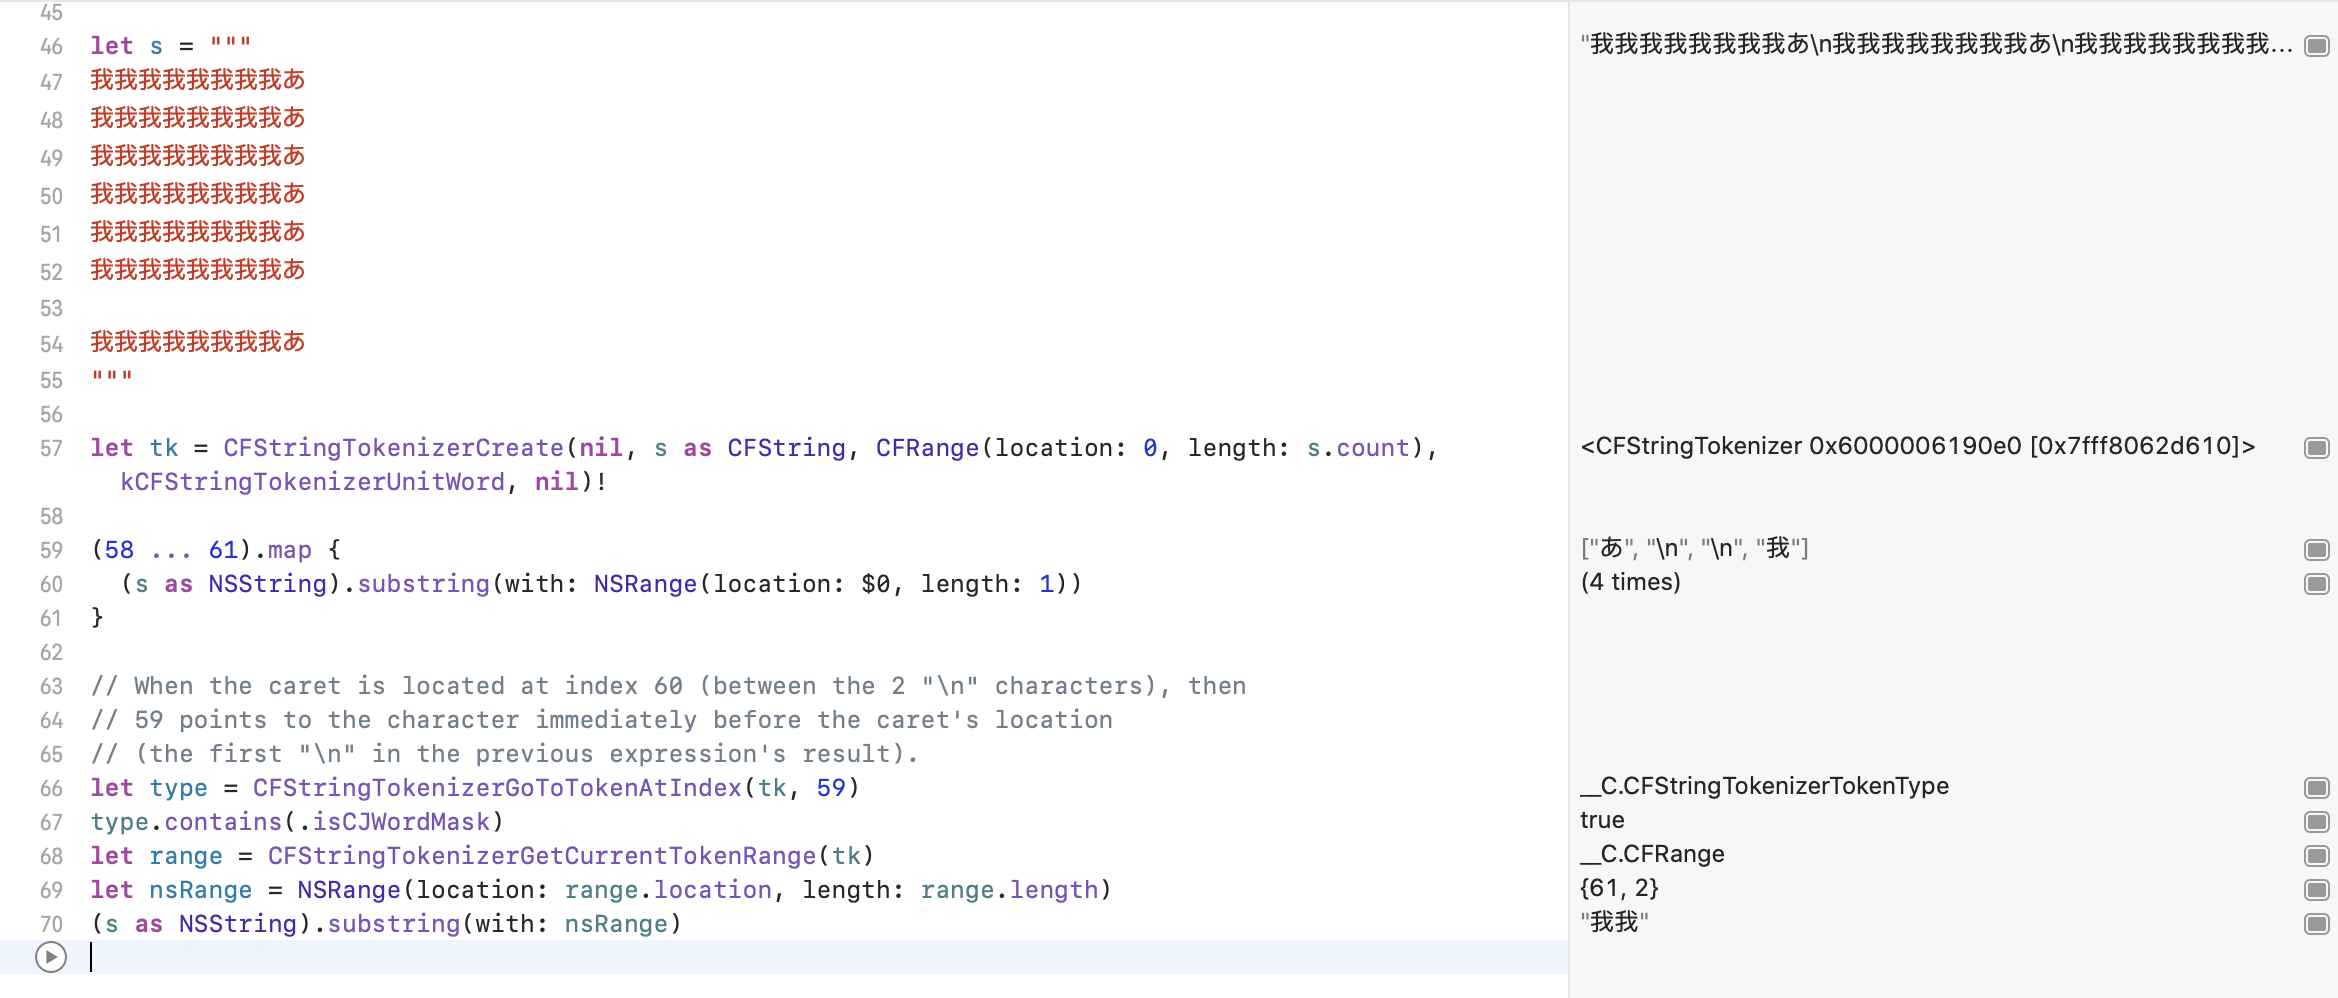The image size is (2338, 998).
Task: Set a breakpoint on line 57
Action: (x=50, y=449)
